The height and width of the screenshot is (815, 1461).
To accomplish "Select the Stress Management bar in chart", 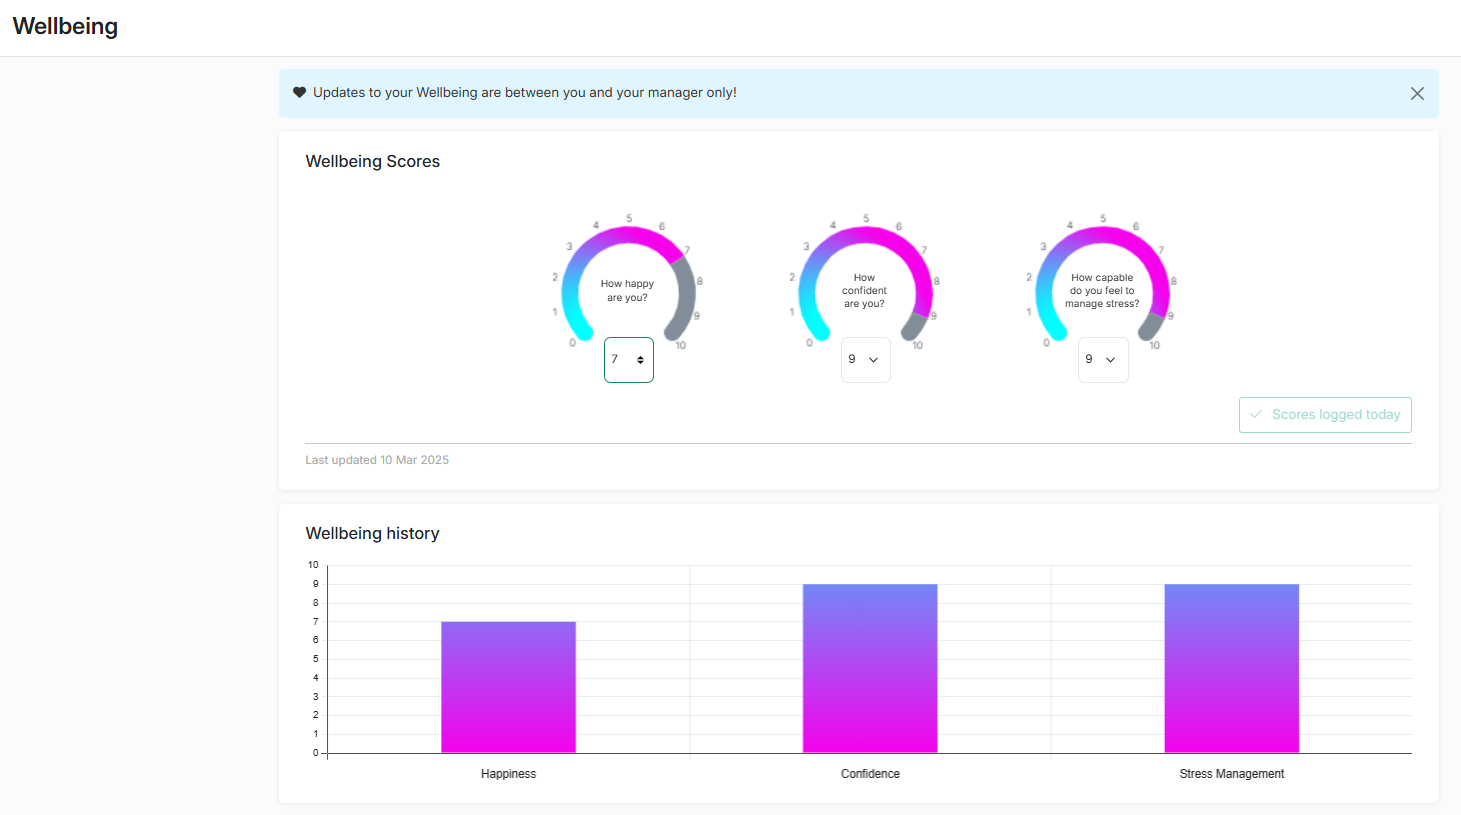I will 1232,668.
